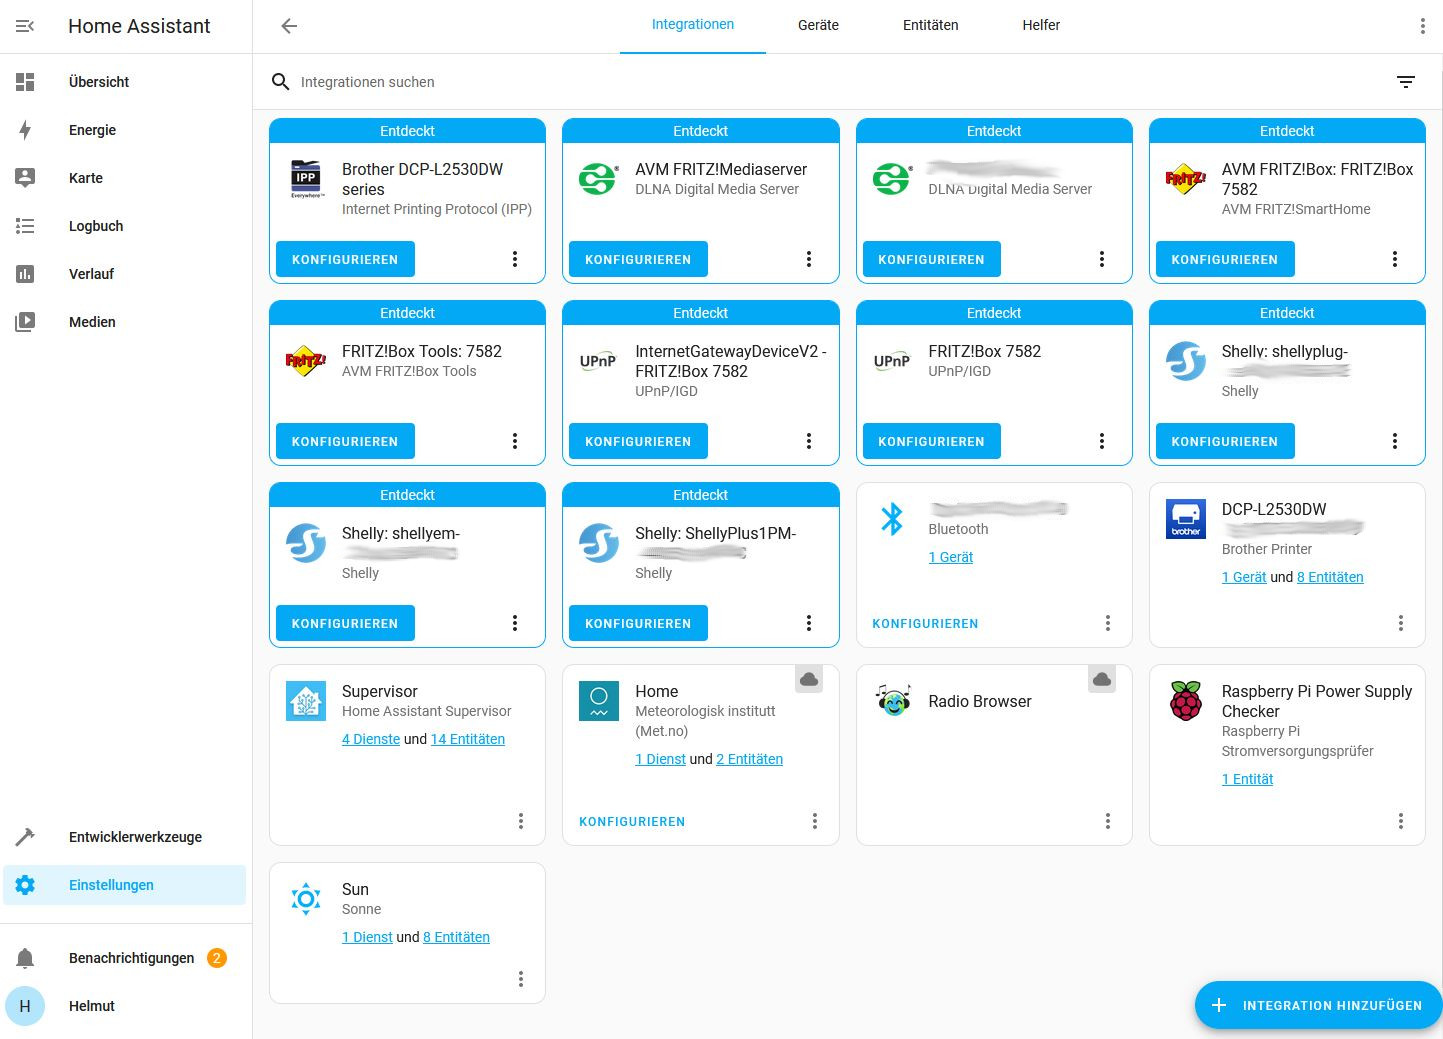Screen dimensions: 1443x1039
Task: Open the Logbuch panel
Action: (125, 226)
